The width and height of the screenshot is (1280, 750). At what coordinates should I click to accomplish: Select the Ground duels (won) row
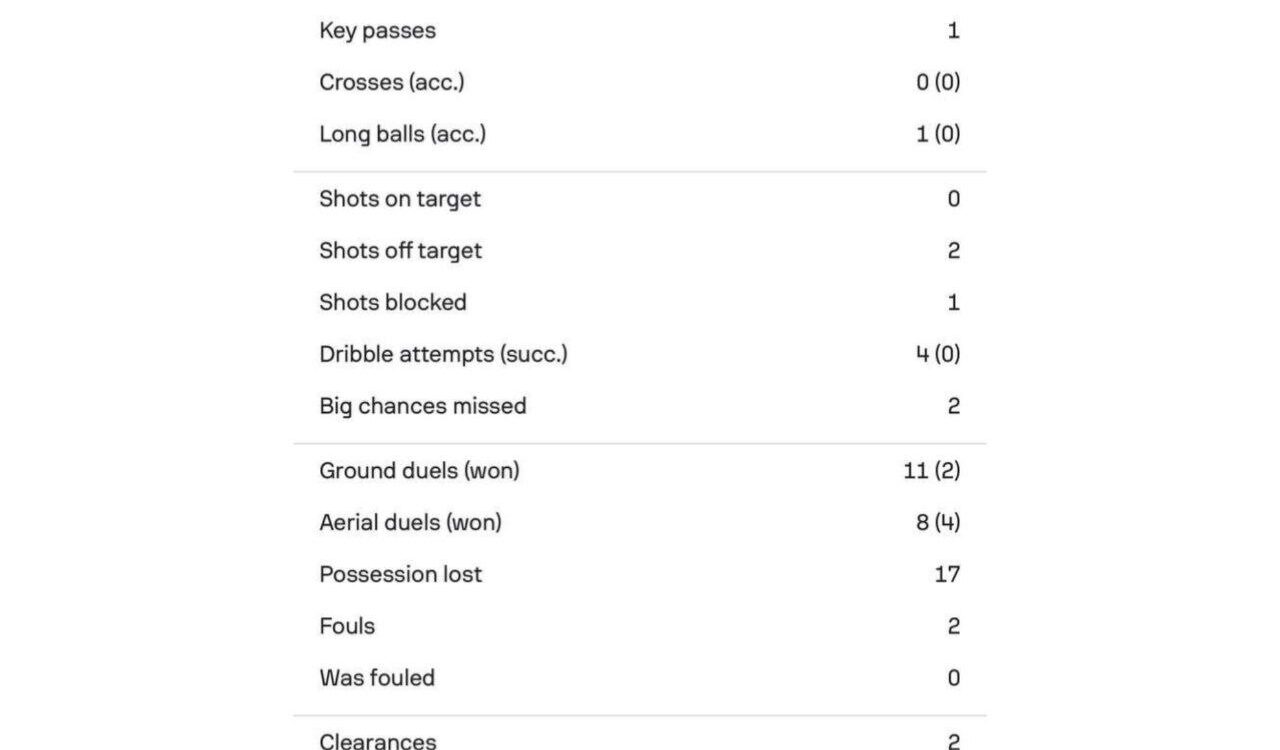pyautogui.click(x=640, y=471)
